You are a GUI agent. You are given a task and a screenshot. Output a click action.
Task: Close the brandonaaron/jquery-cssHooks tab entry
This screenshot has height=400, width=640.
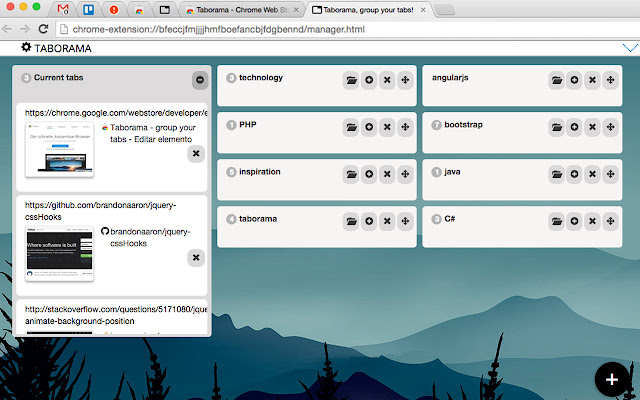pos(196,258)
